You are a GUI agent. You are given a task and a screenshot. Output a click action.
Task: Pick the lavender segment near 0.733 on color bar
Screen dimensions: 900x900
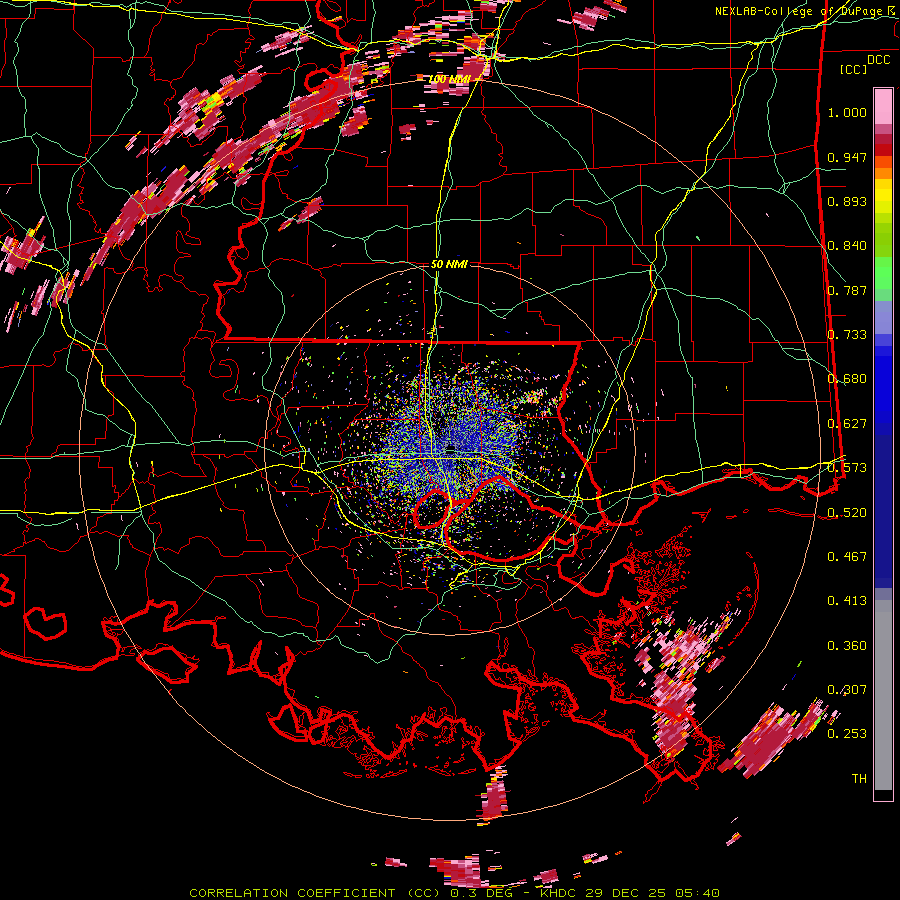coord(883,317)
